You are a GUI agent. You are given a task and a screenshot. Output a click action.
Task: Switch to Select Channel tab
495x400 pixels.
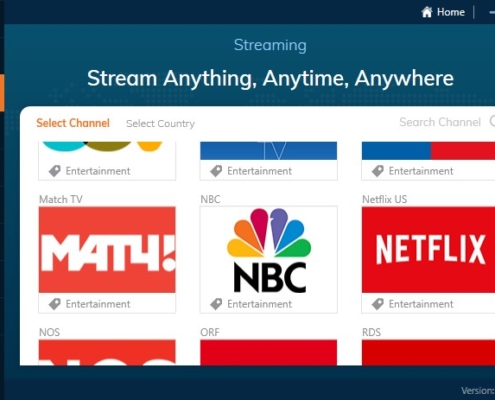point(73,123)
